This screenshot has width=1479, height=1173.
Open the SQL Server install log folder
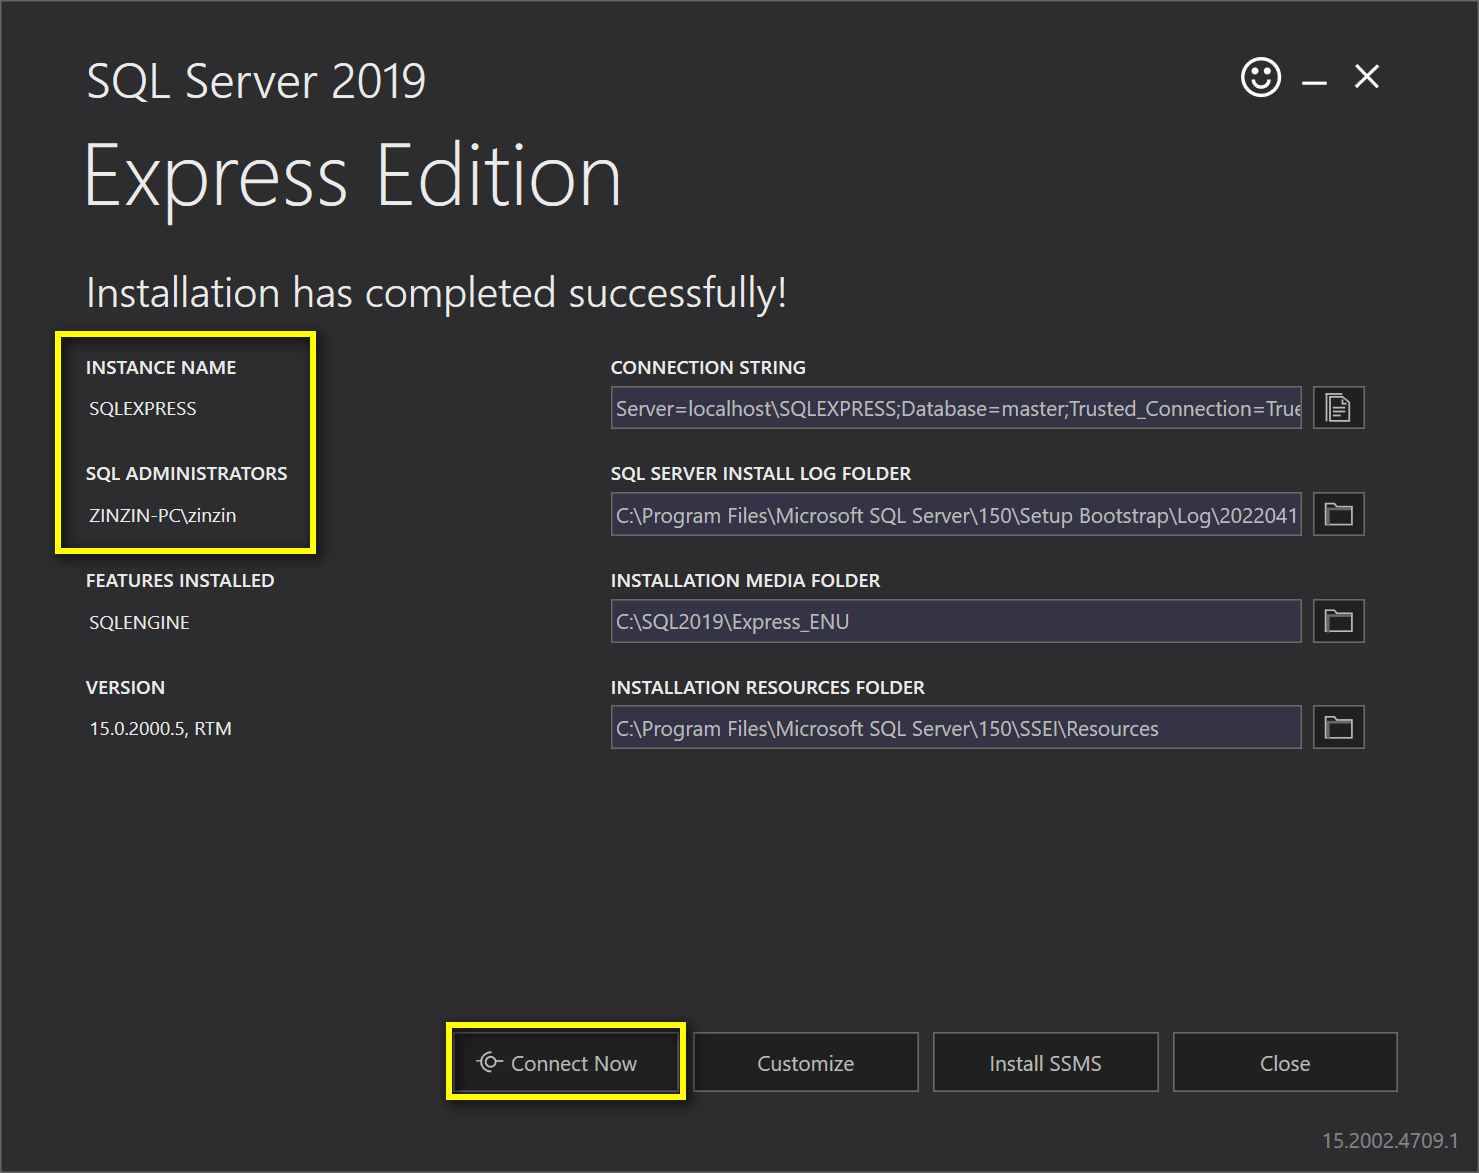(1338, 515)
